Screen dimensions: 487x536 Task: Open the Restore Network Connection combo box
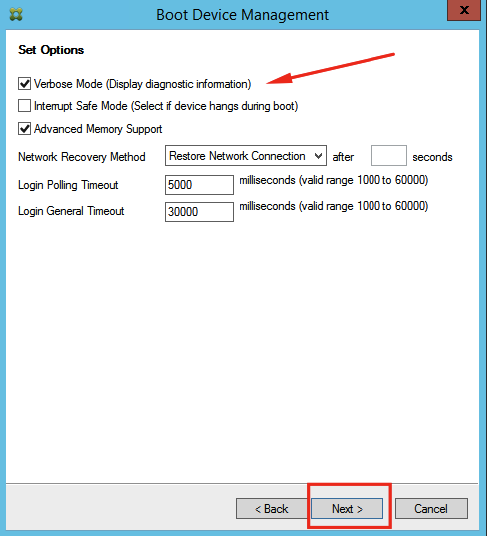point(246,156)
